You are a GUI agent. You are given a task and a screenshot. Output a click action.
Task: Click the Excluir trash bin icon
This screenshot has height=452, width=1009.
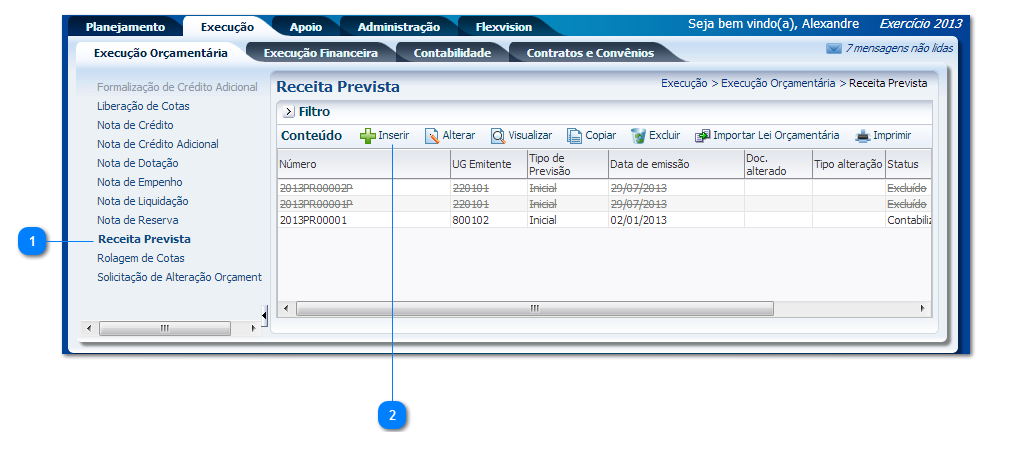pos(638,136)
